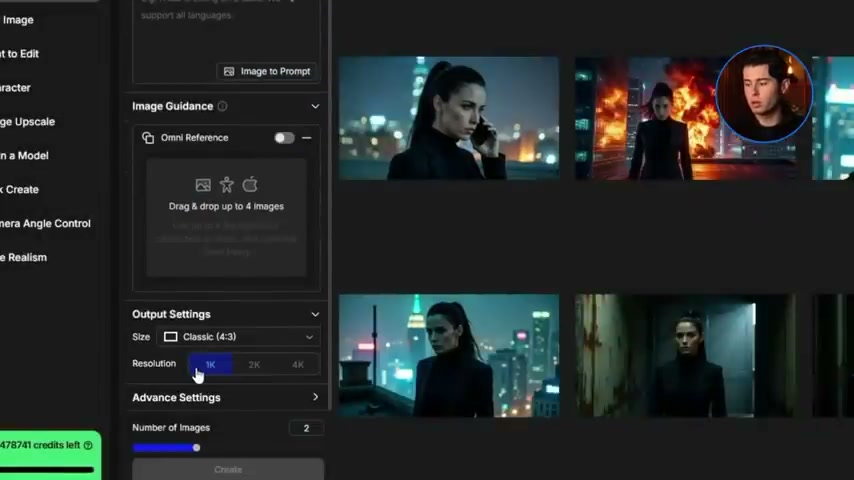Click the Image to Prompt button
Viewport: 854px width, 480px height.
click(267, 71)
